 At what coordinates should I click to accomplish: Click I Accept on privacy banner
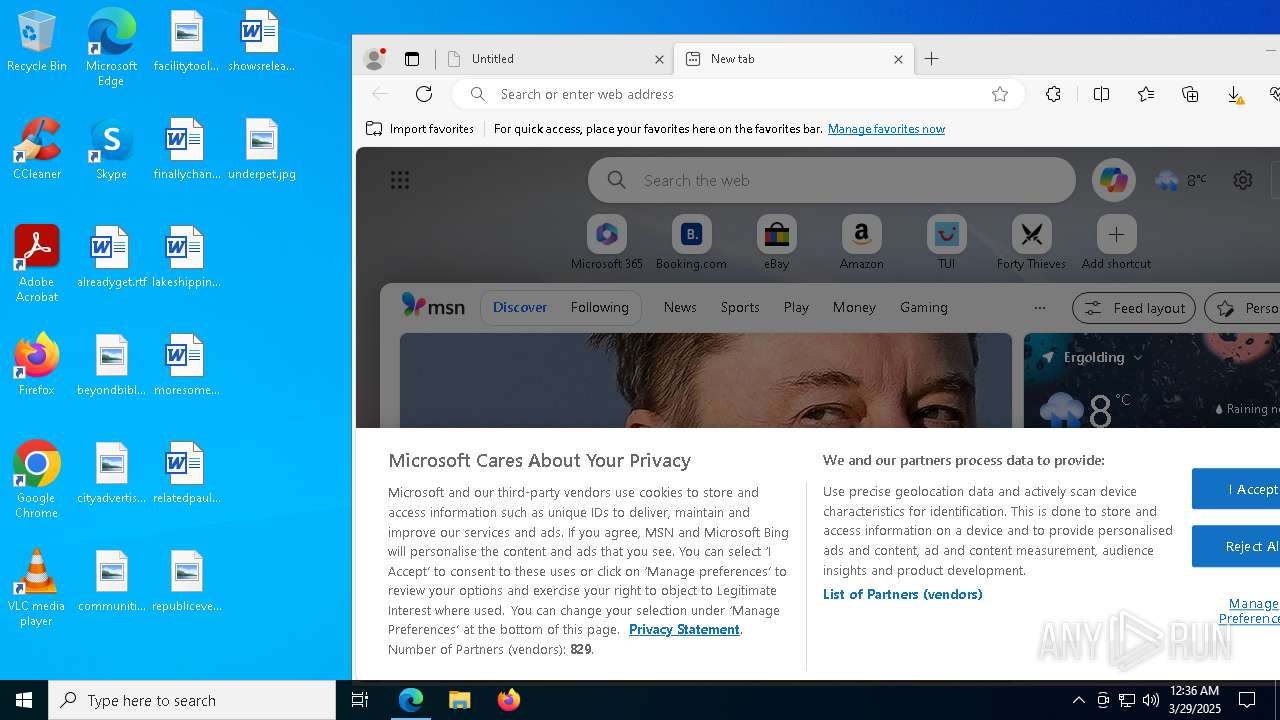tap(1236, 489)
